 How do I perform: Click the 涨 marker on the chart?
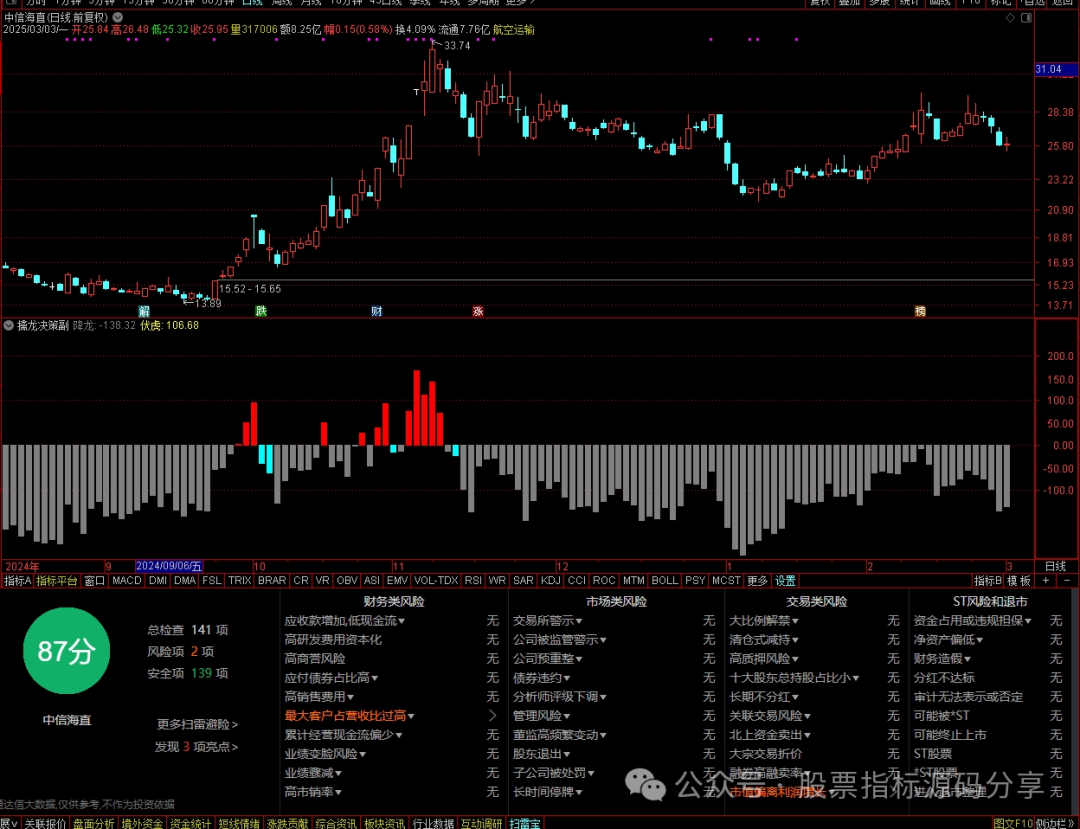(x=478, y=311)
